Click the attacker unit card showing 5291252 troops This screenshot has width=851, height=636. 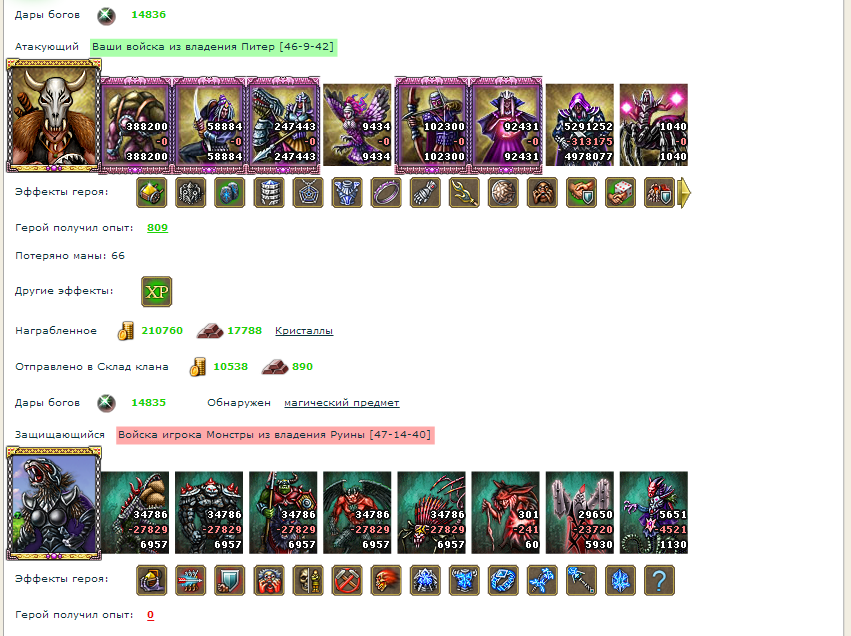click(580, 125)
